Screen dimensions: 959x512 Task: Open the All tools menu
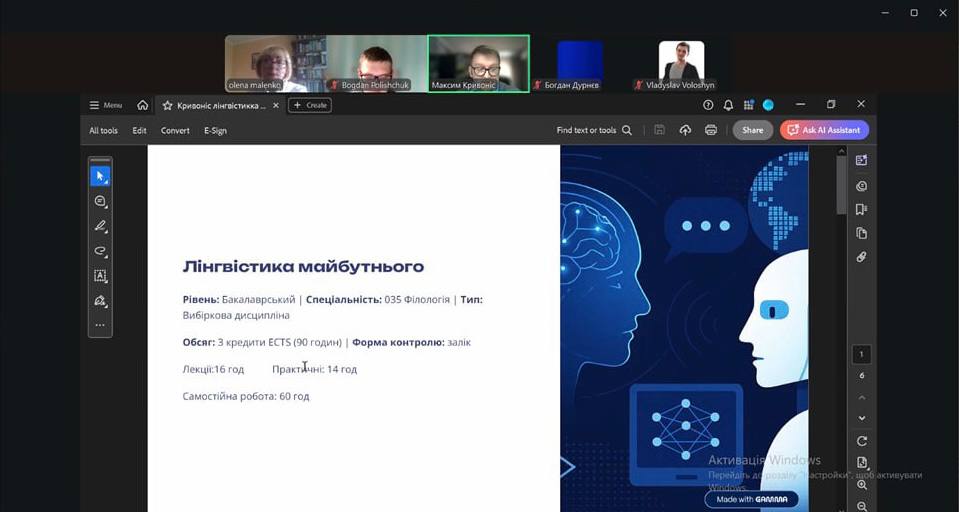(103, 130)
